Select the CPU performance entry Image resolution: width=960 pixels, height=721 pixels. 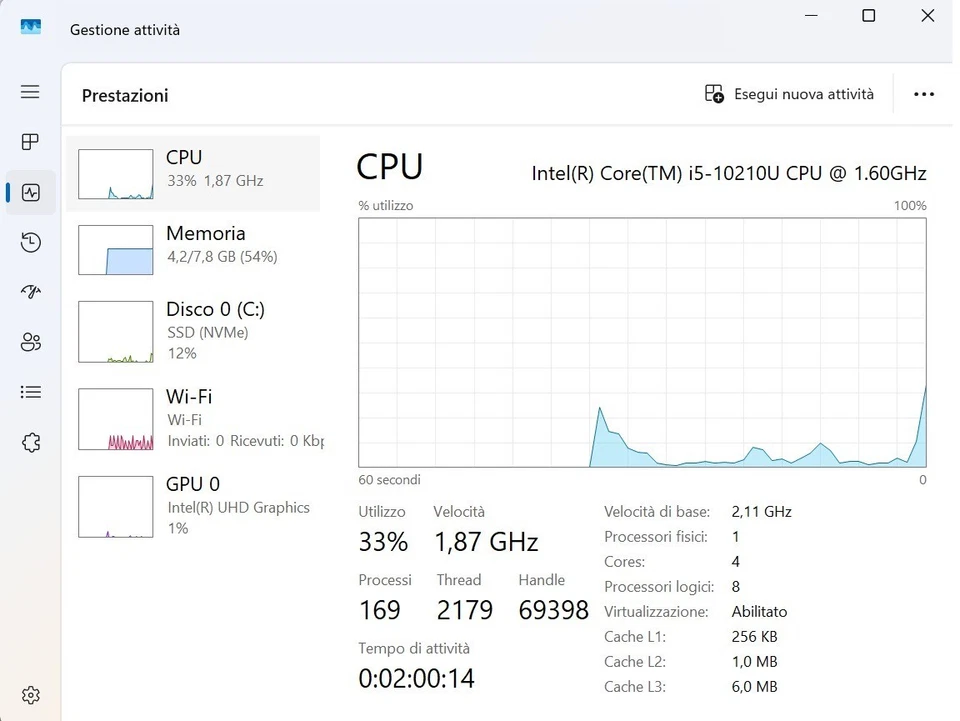pyautogui.click(x=193, y=174)
